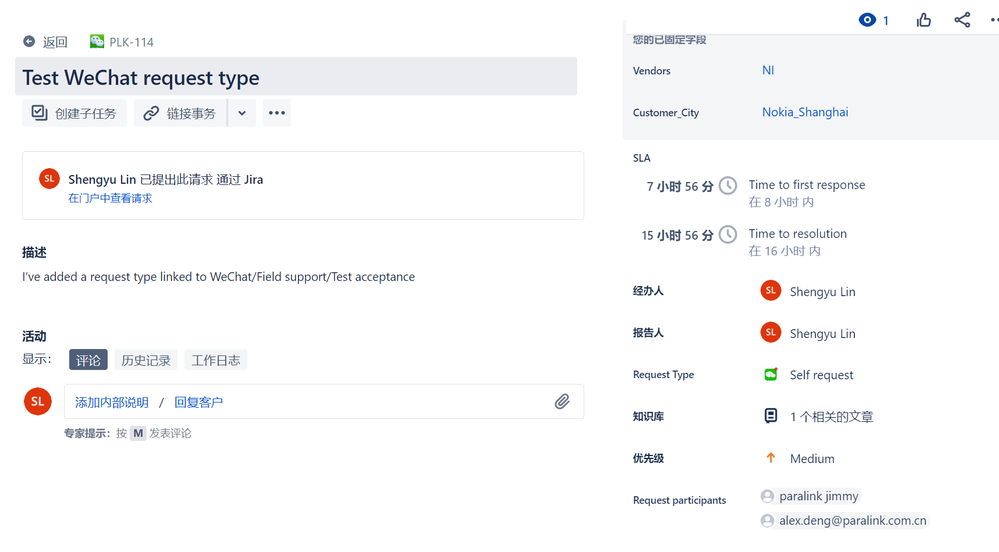This screenshot has width=999, height=552.
Task: Open the three-dot more actions menu under the title
Action: [277, 113]
